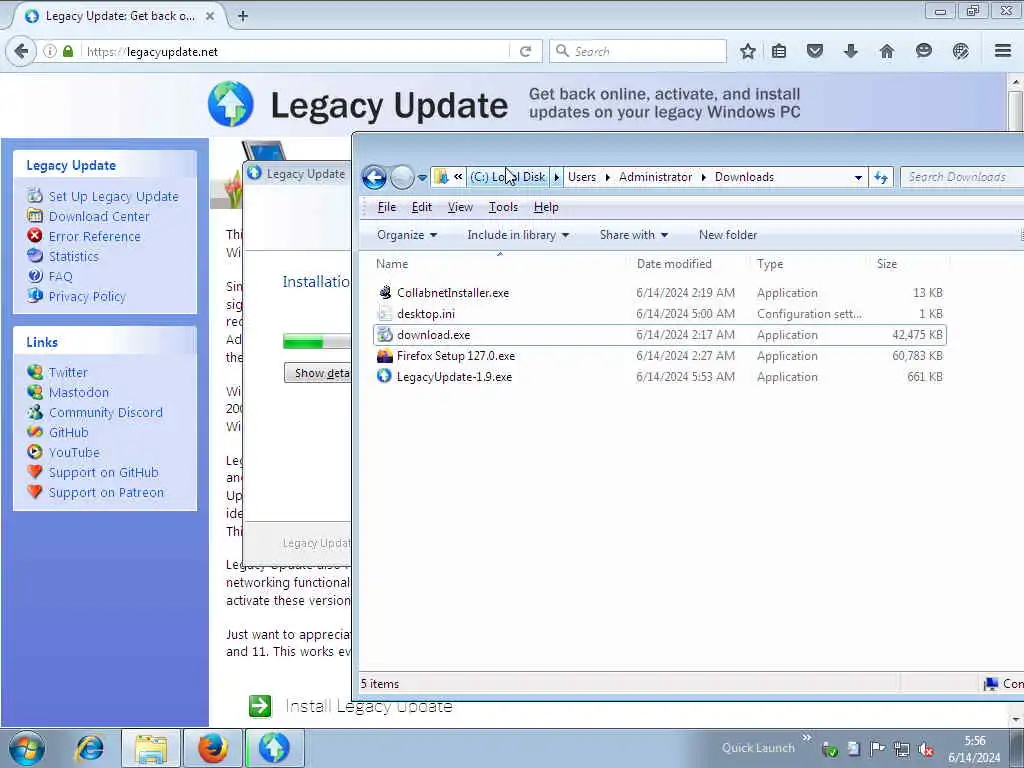Launch Internet Explorer from the taskbar
1024x768 pixels.
point(90,748)
